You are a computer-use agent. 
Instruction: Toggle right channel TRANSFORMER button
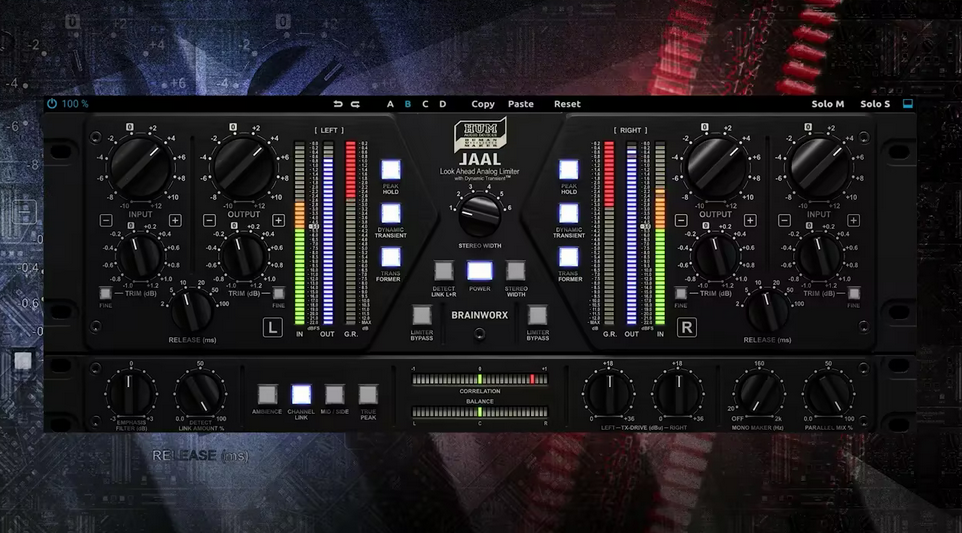pos(569,258)
